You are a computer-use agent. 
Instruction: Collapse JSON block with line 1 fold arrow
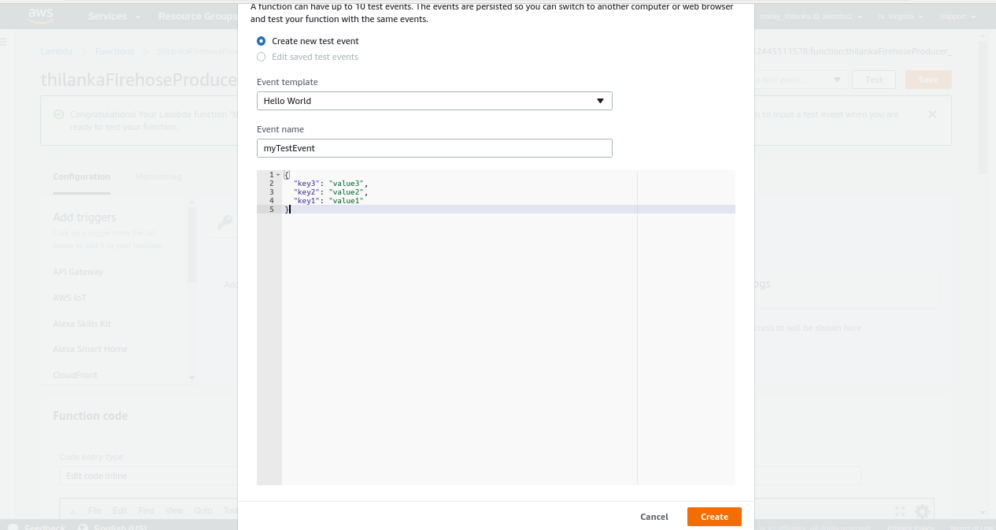(x=277, y=175)
